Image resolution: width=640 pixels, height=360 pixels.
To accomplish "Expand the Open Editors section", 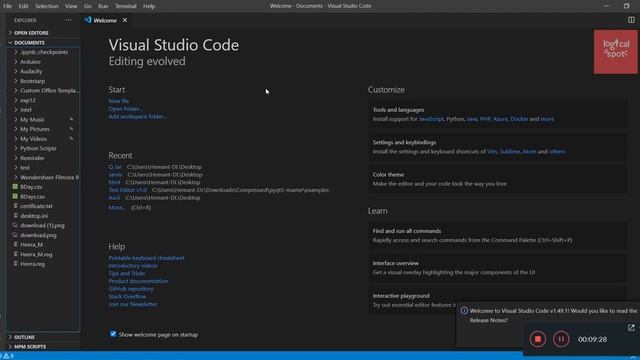I will 31,33.
